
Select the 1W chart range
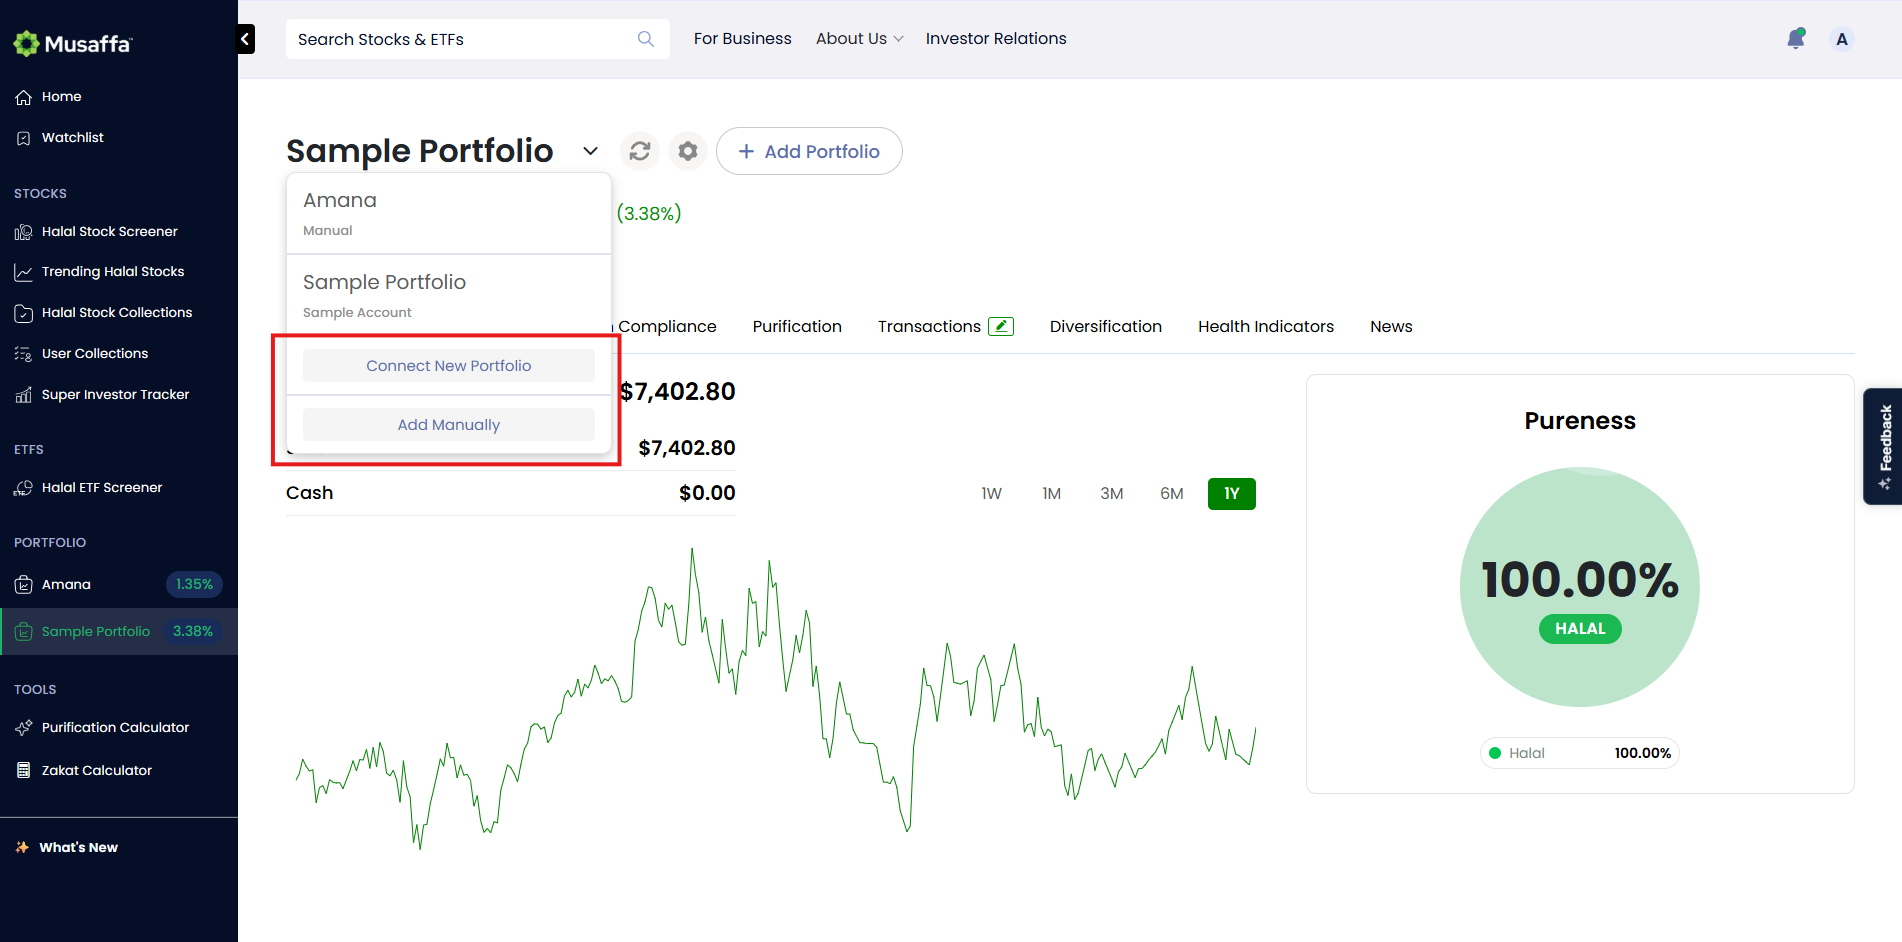991,494
